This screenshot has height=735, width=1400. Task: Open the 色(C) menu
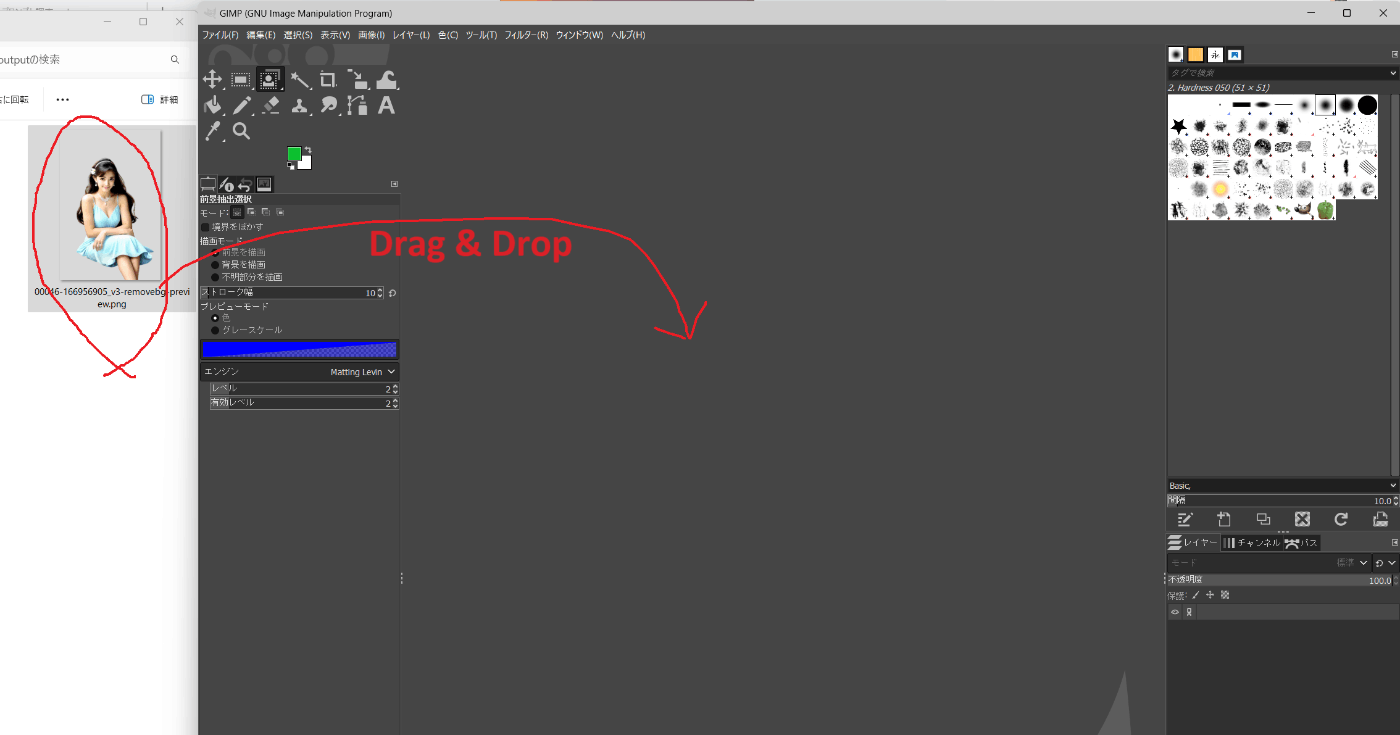point(448,35)
